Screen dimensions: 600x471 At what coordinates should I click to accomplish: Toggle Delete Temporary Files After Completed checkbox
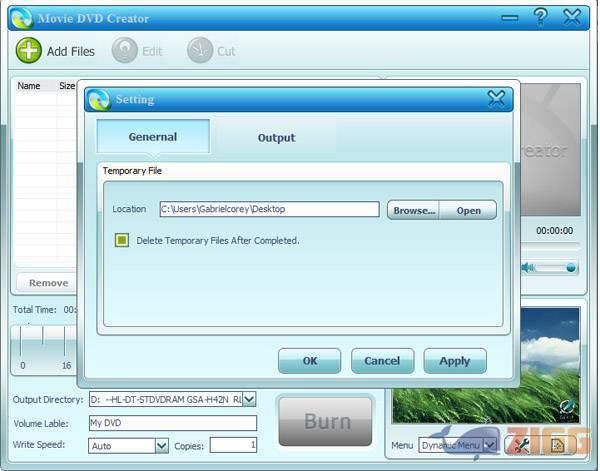(122, 240)
